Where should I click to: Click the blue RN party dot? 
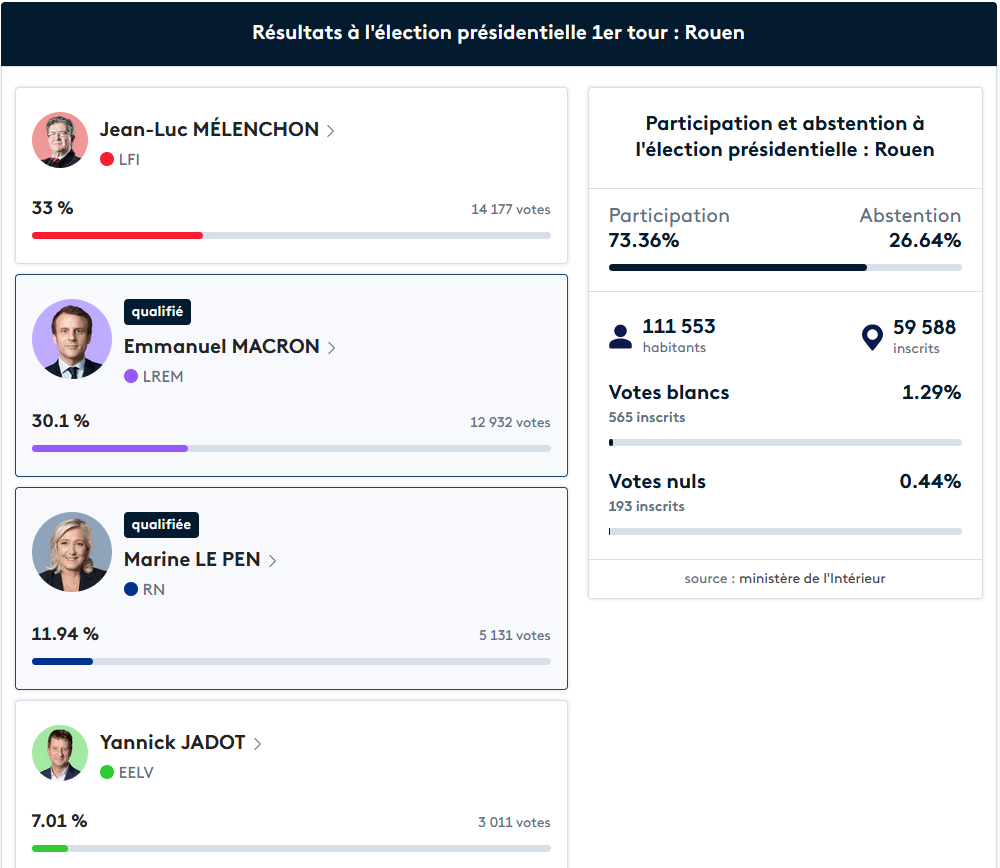pyautogui.click(x=131, y=589)
